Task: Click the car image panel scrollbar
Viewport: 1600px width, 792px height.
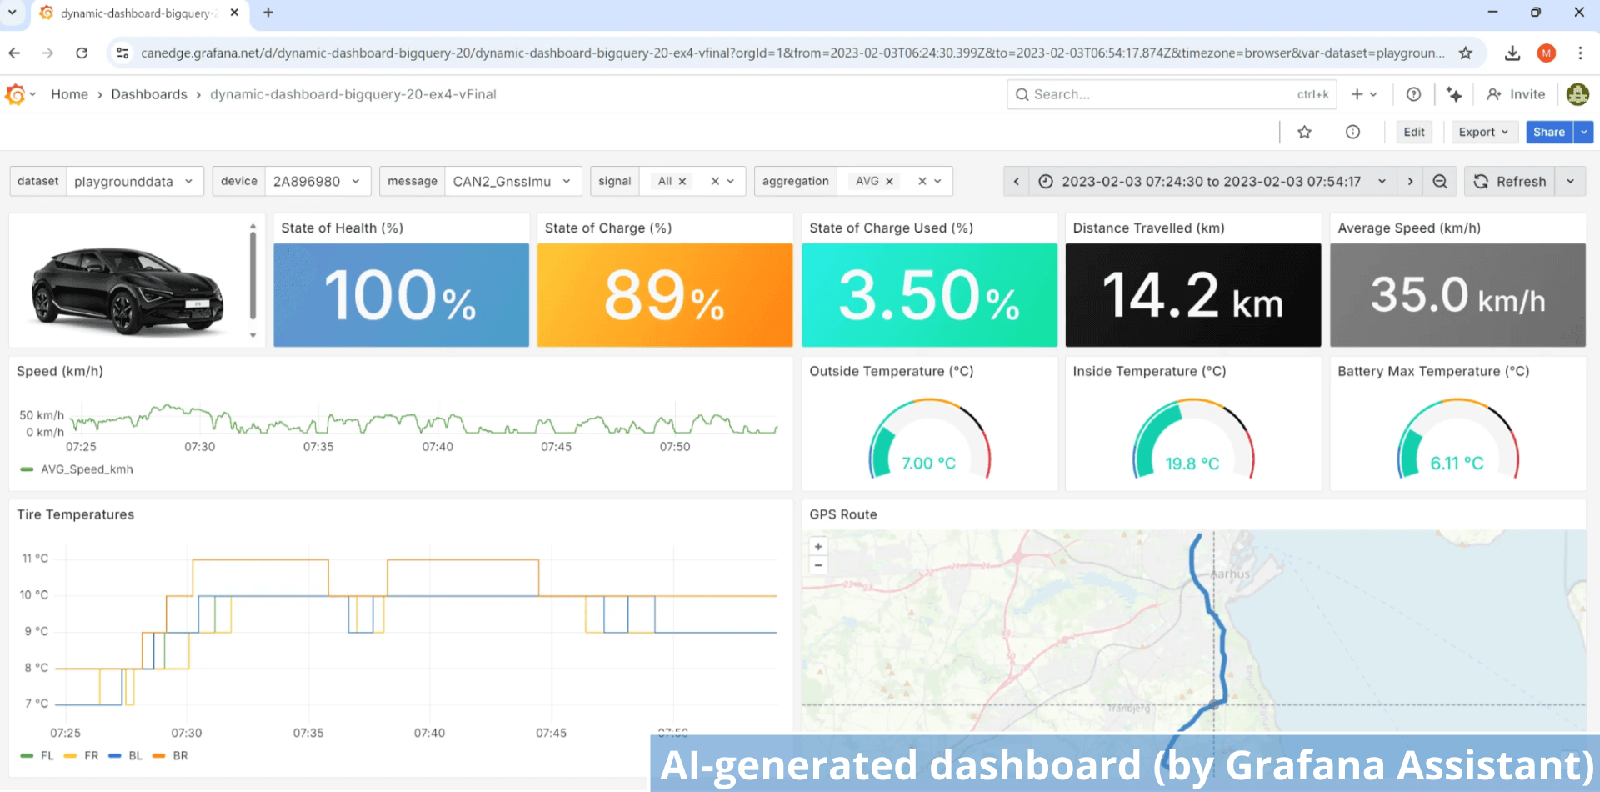Action: [x=253, y=278]
